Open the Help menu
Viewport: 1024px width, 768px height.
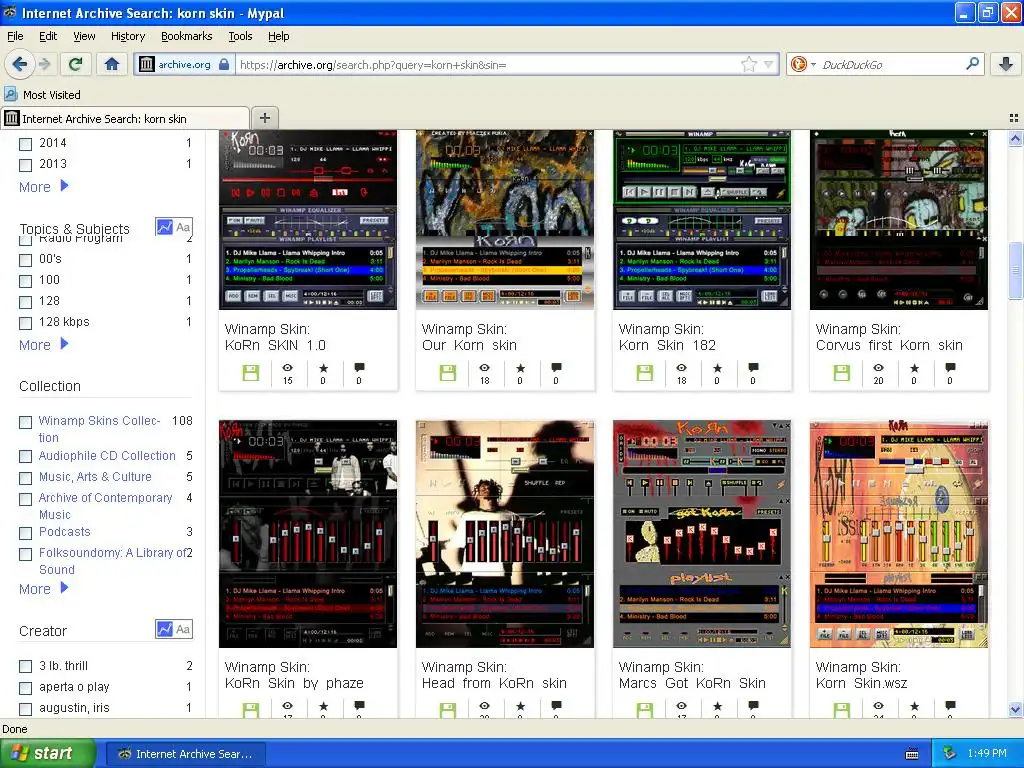pos(278,36)
